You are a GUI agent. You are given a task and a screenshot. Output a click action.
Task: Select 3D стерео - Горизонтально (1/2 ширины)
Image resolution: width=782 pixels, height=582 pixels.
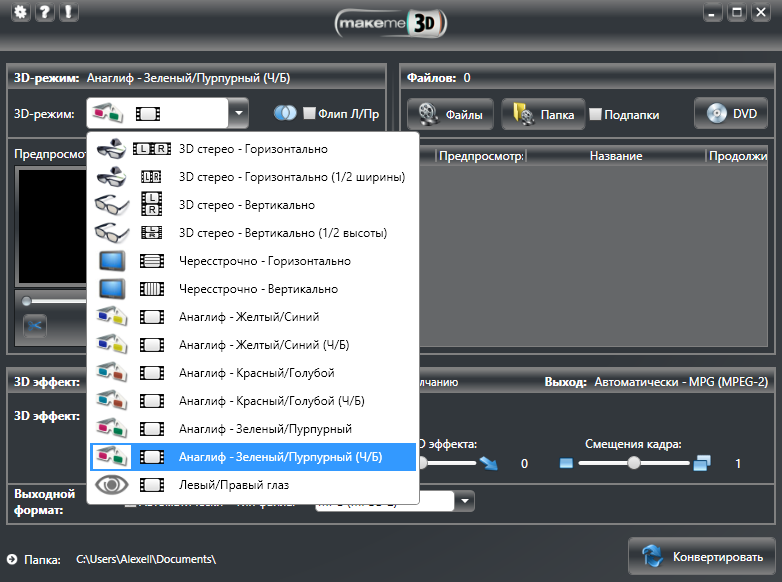click(x=253, y=177)
